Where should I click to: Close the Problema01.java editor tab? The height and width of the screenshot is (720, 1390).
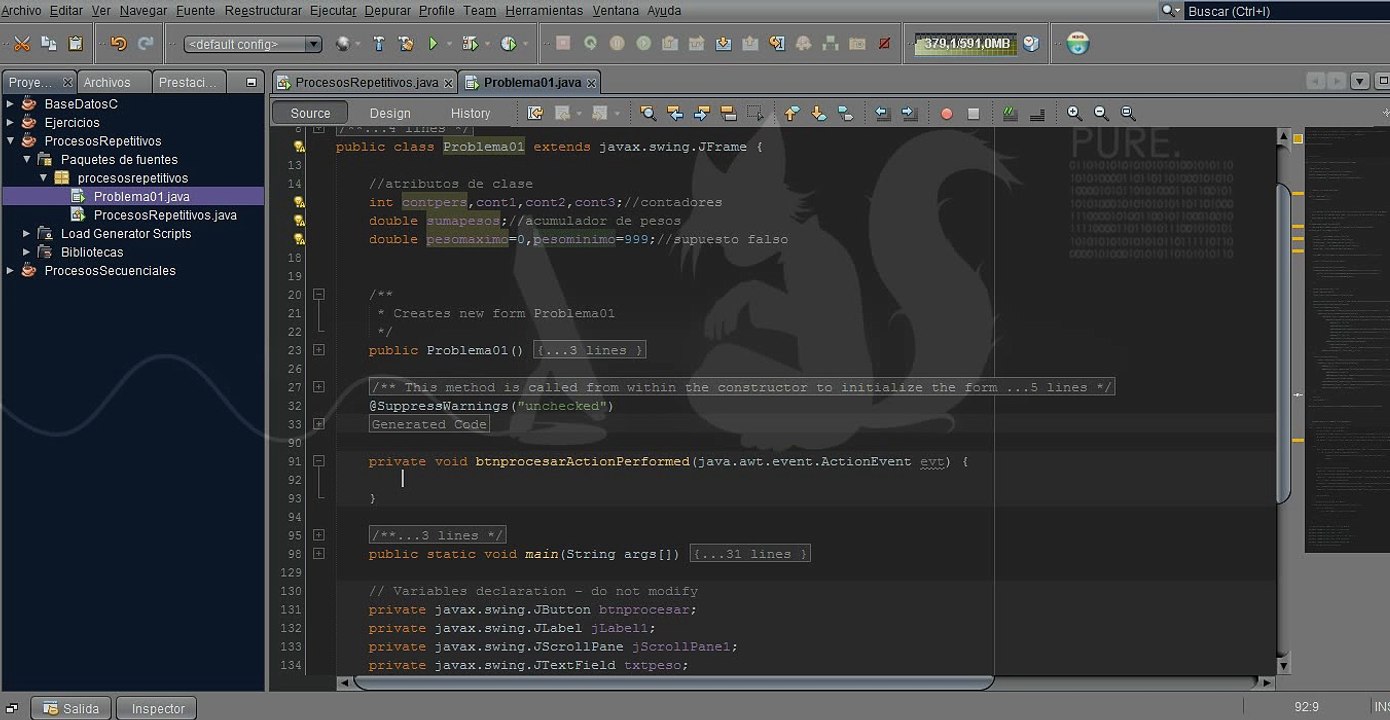[x=591, y=83]
